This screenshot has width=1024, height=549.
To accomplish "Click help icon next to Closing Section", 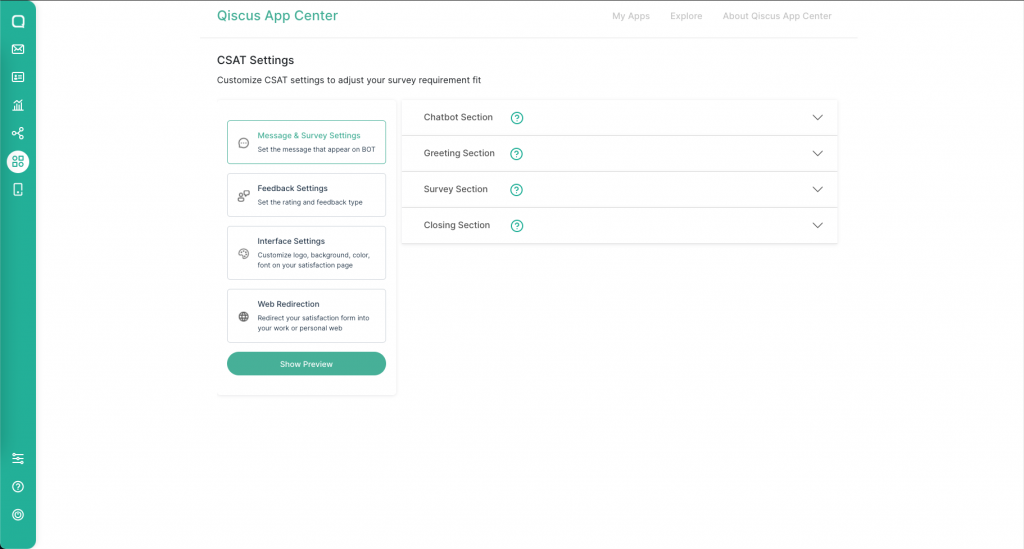I will [x=517, y=225].
